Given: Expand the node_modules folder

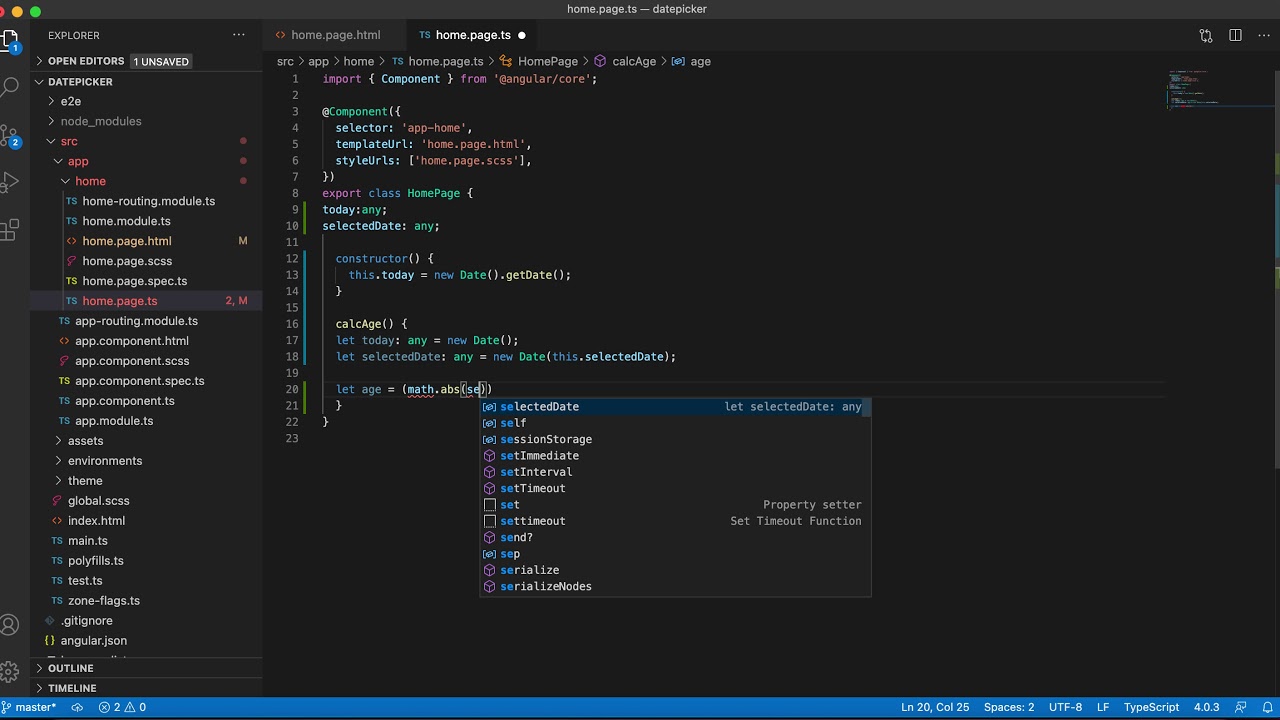Looking at the screenshot, I should [100, 121].
